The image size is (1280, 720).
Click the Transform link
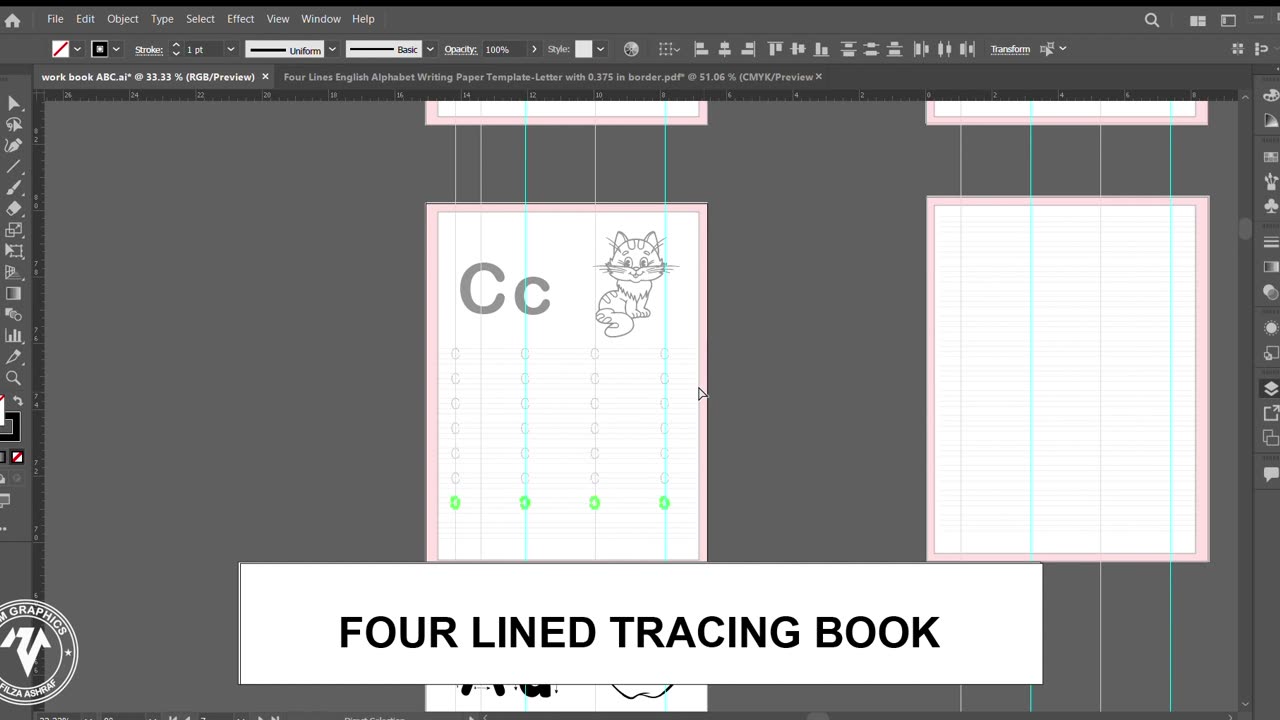pos(1010,49)
